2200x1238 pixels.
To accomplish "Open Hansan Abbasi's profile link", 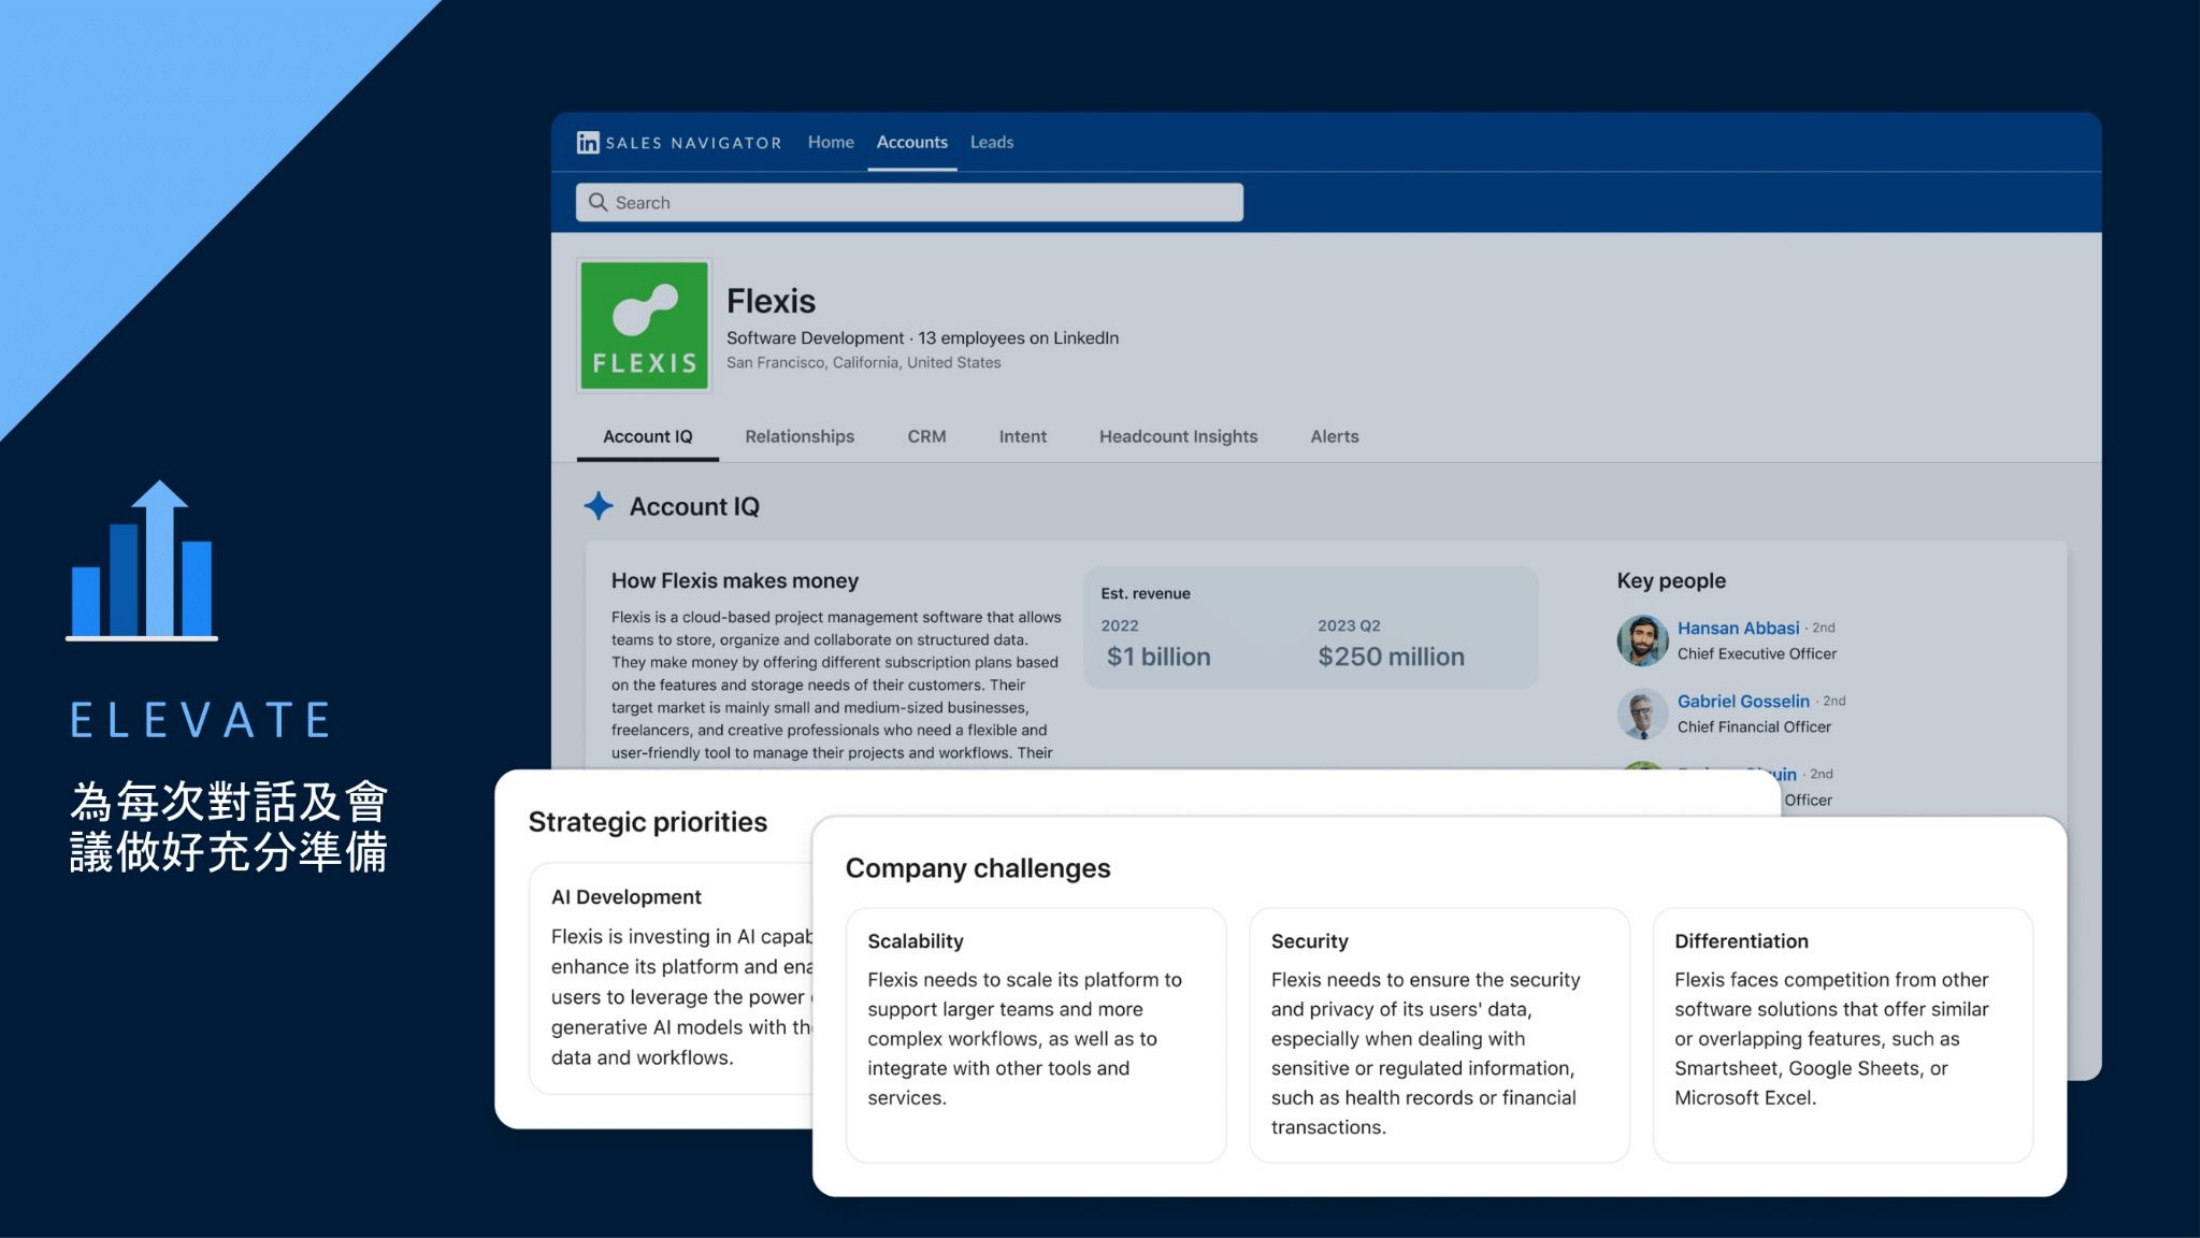I will pyautogui.click(x=1738, y=628).
